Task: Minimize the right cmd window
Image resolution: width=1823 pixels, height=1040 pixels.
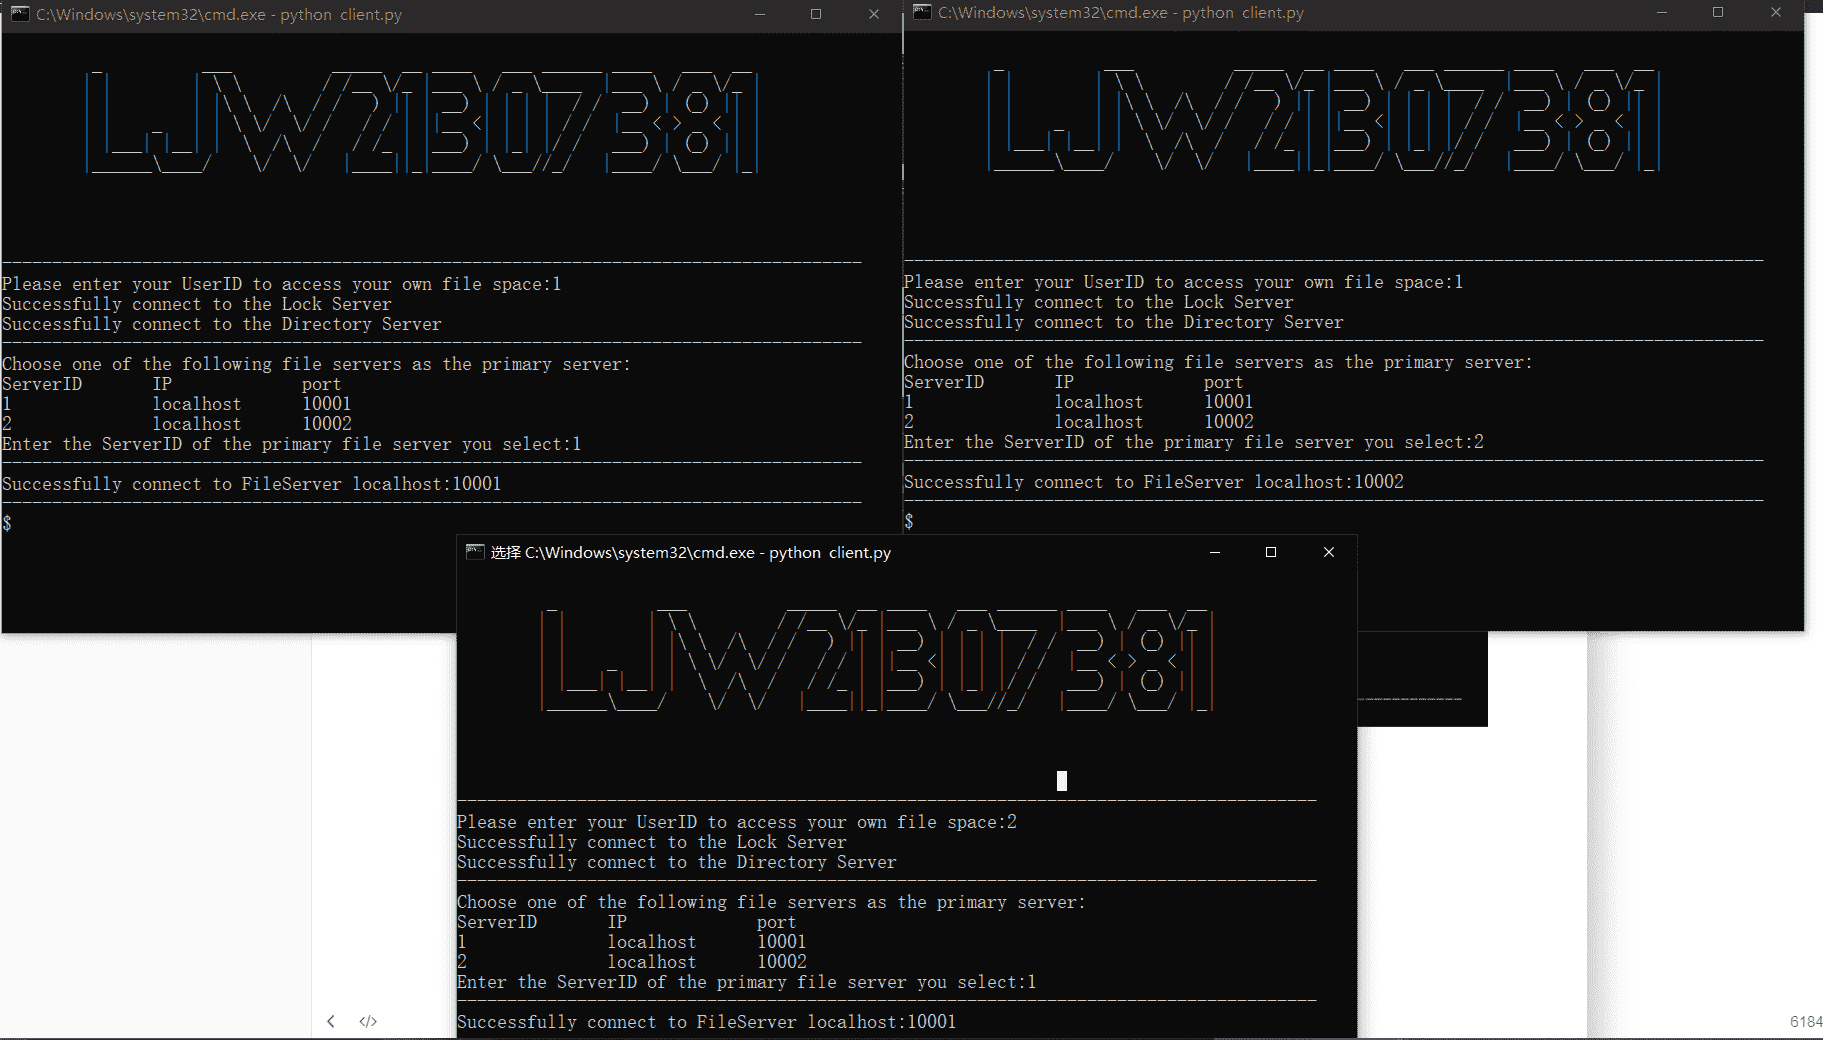Action: (1662, 12)
